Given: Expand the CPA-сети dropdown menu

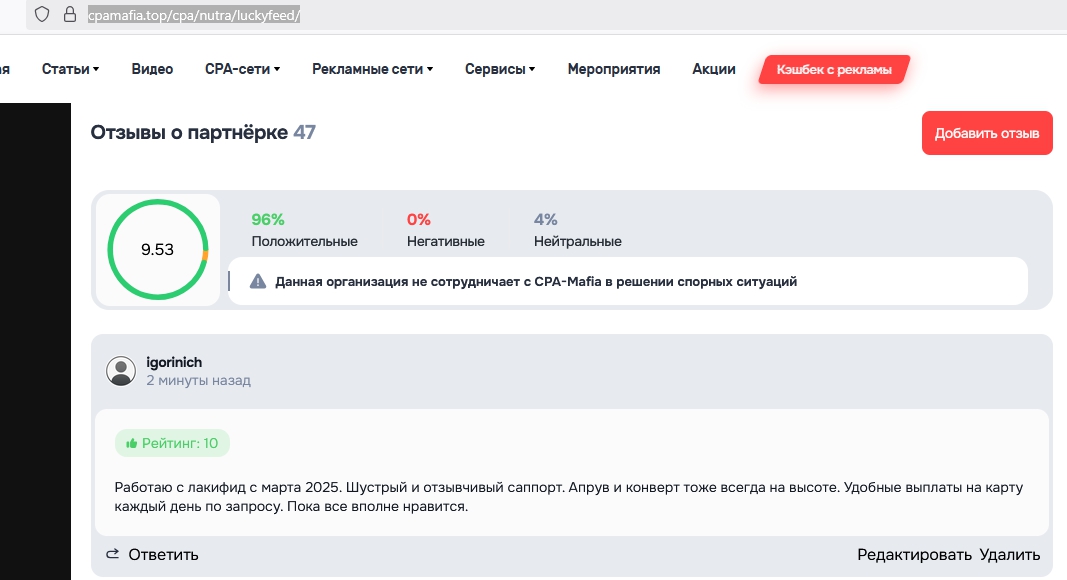Looking at the screenshot, I should pyautogui.click(x=242, y=69).
